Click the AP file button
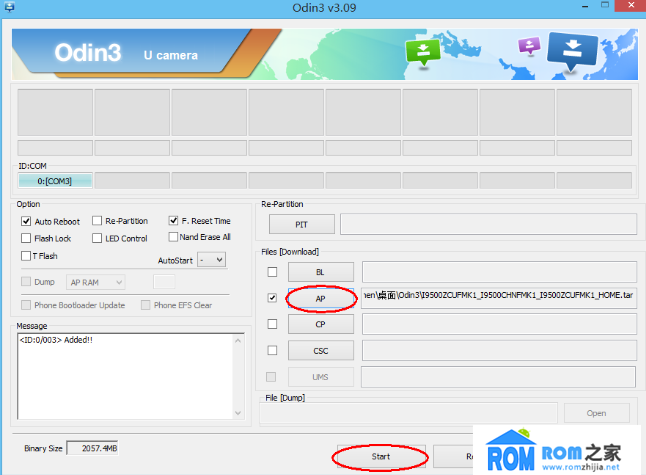 (x=321, y=298)
